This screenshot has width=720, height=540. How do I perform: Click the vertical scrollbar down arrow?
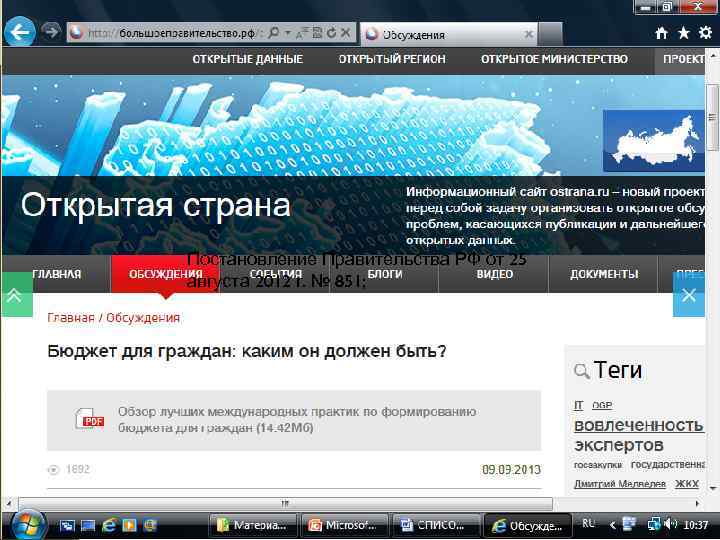pyautogui.click(x=713, y=488)
